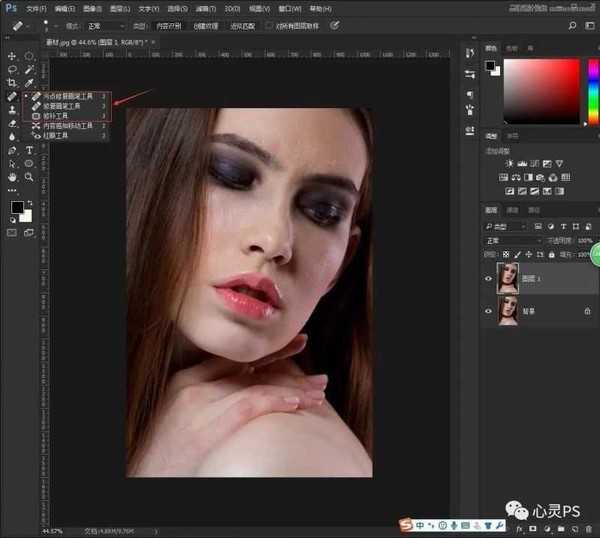Choose 红眼工具 from the tool flyout
The width and height of the screenshot is (600, 538).
pyautogui.click(x=57, y=135)
